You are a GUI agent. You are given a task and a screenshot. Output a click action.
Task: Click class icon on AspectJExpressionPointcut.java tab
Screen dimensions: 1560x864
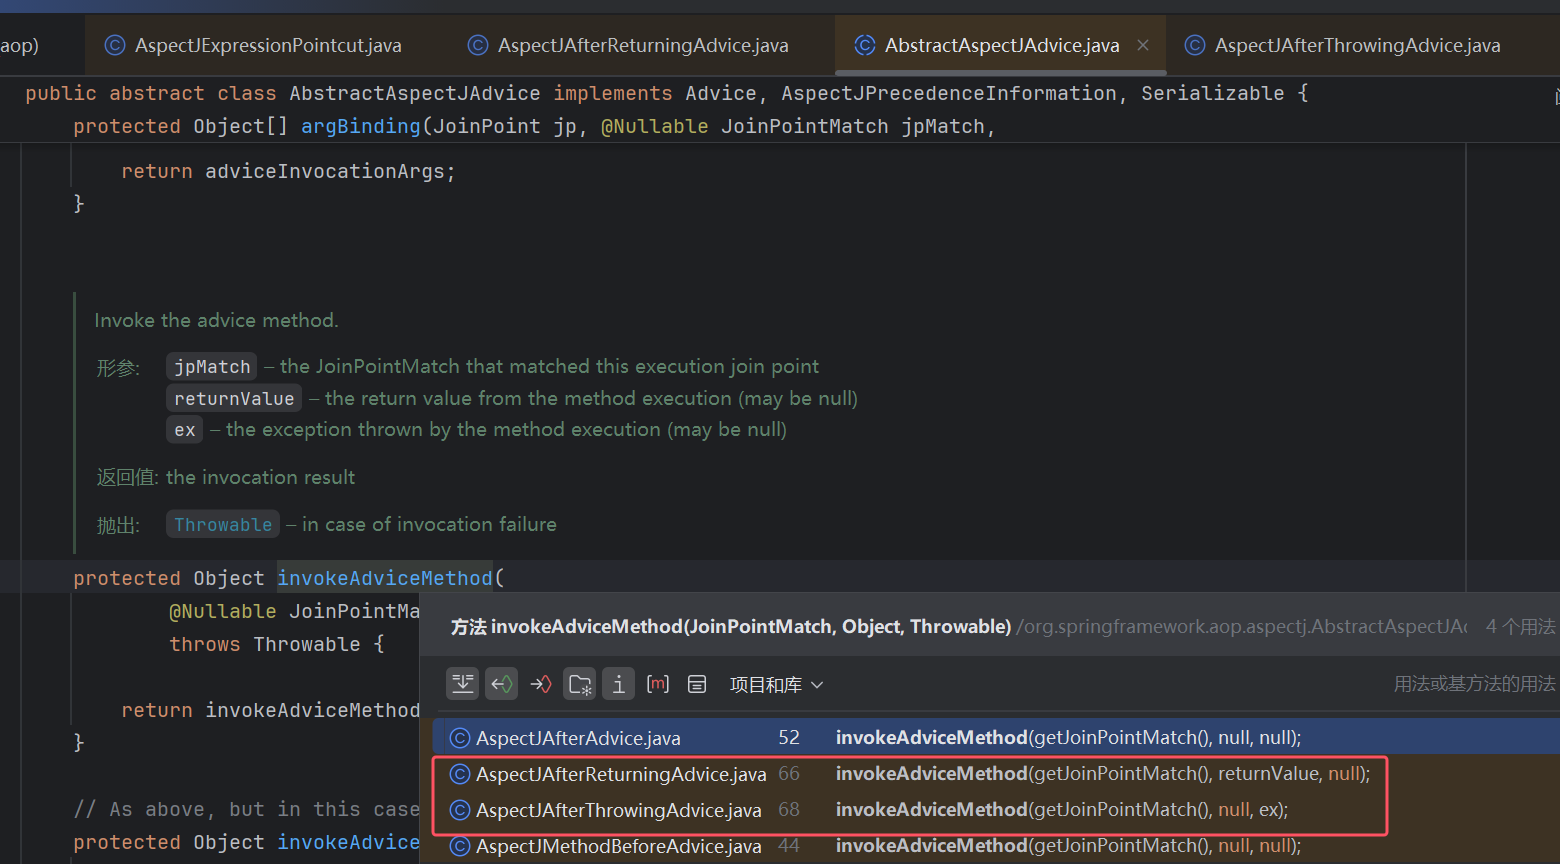(115, 45)
